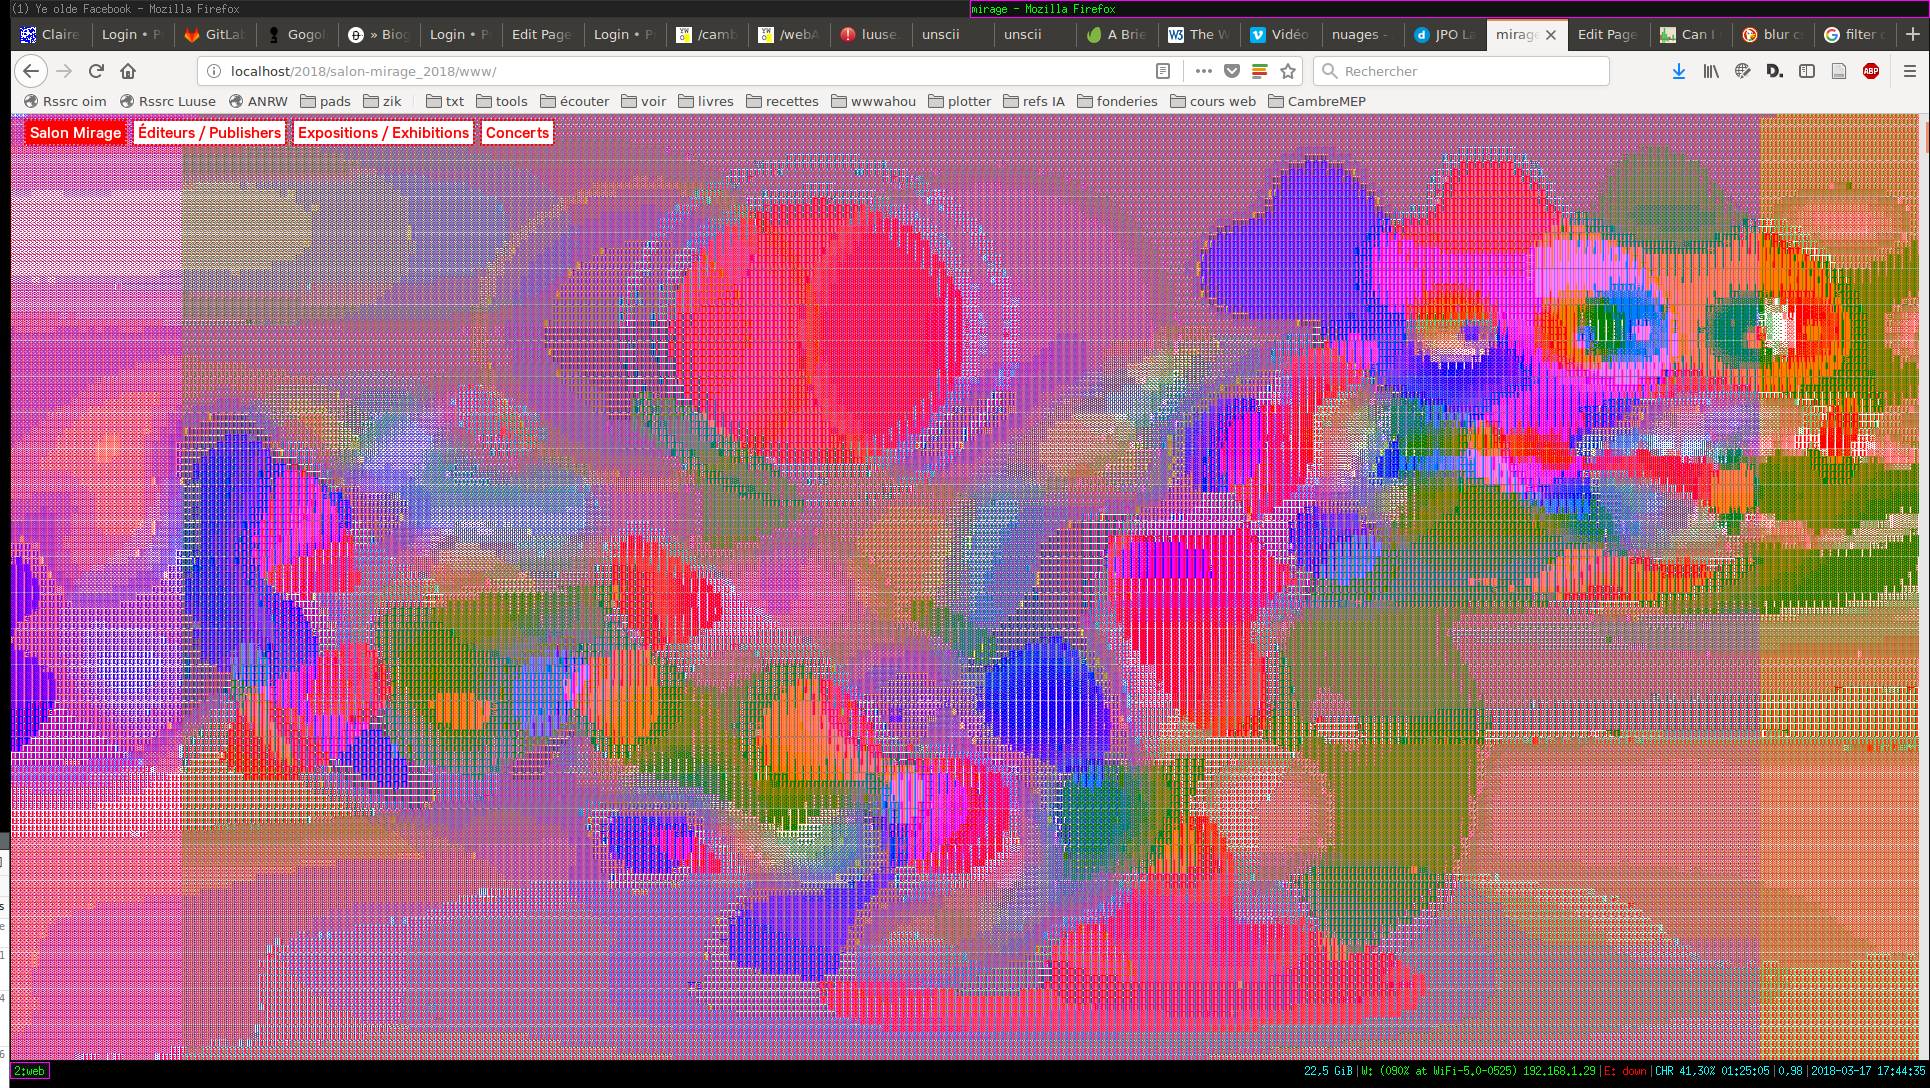Click the Adblock Plus ABP icon
This screenshot has width=1930, height=1088.
[x=1871, y=71]
